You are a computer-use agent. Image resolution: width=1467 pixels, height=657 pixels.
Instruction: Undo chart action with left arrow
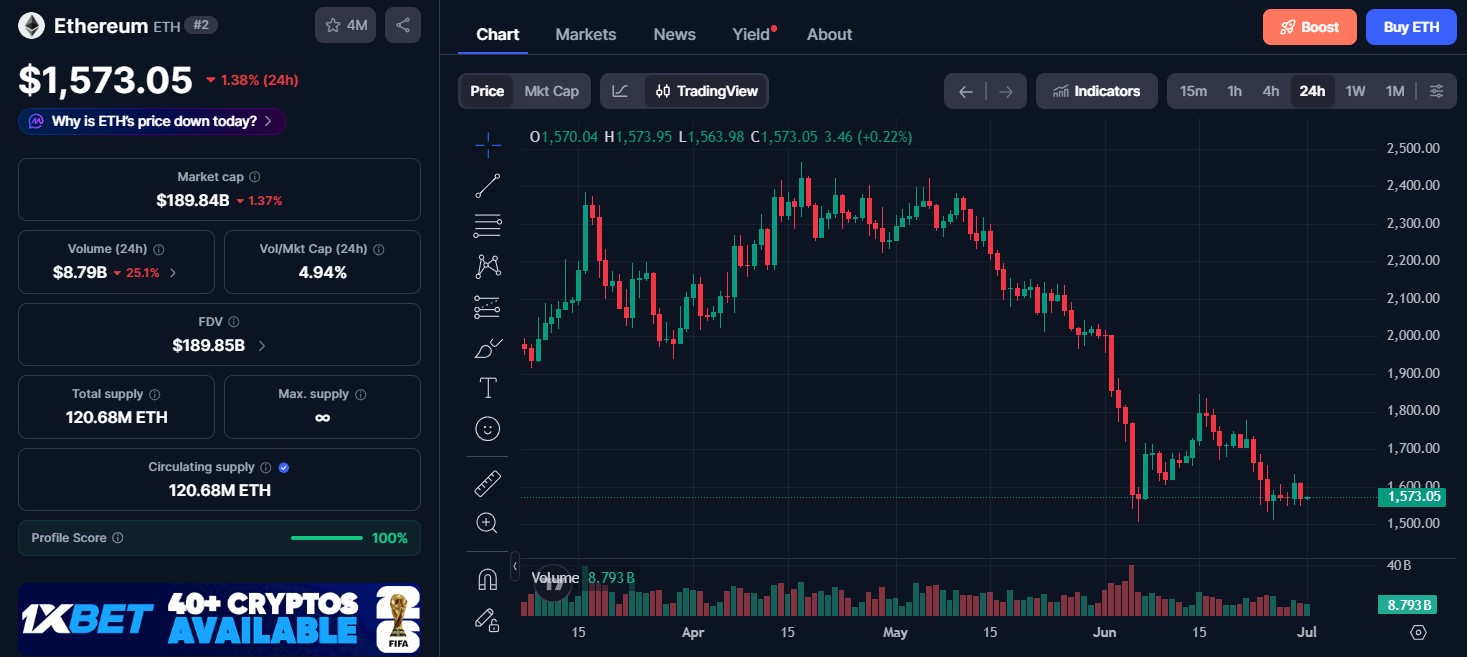coord(965,91)
